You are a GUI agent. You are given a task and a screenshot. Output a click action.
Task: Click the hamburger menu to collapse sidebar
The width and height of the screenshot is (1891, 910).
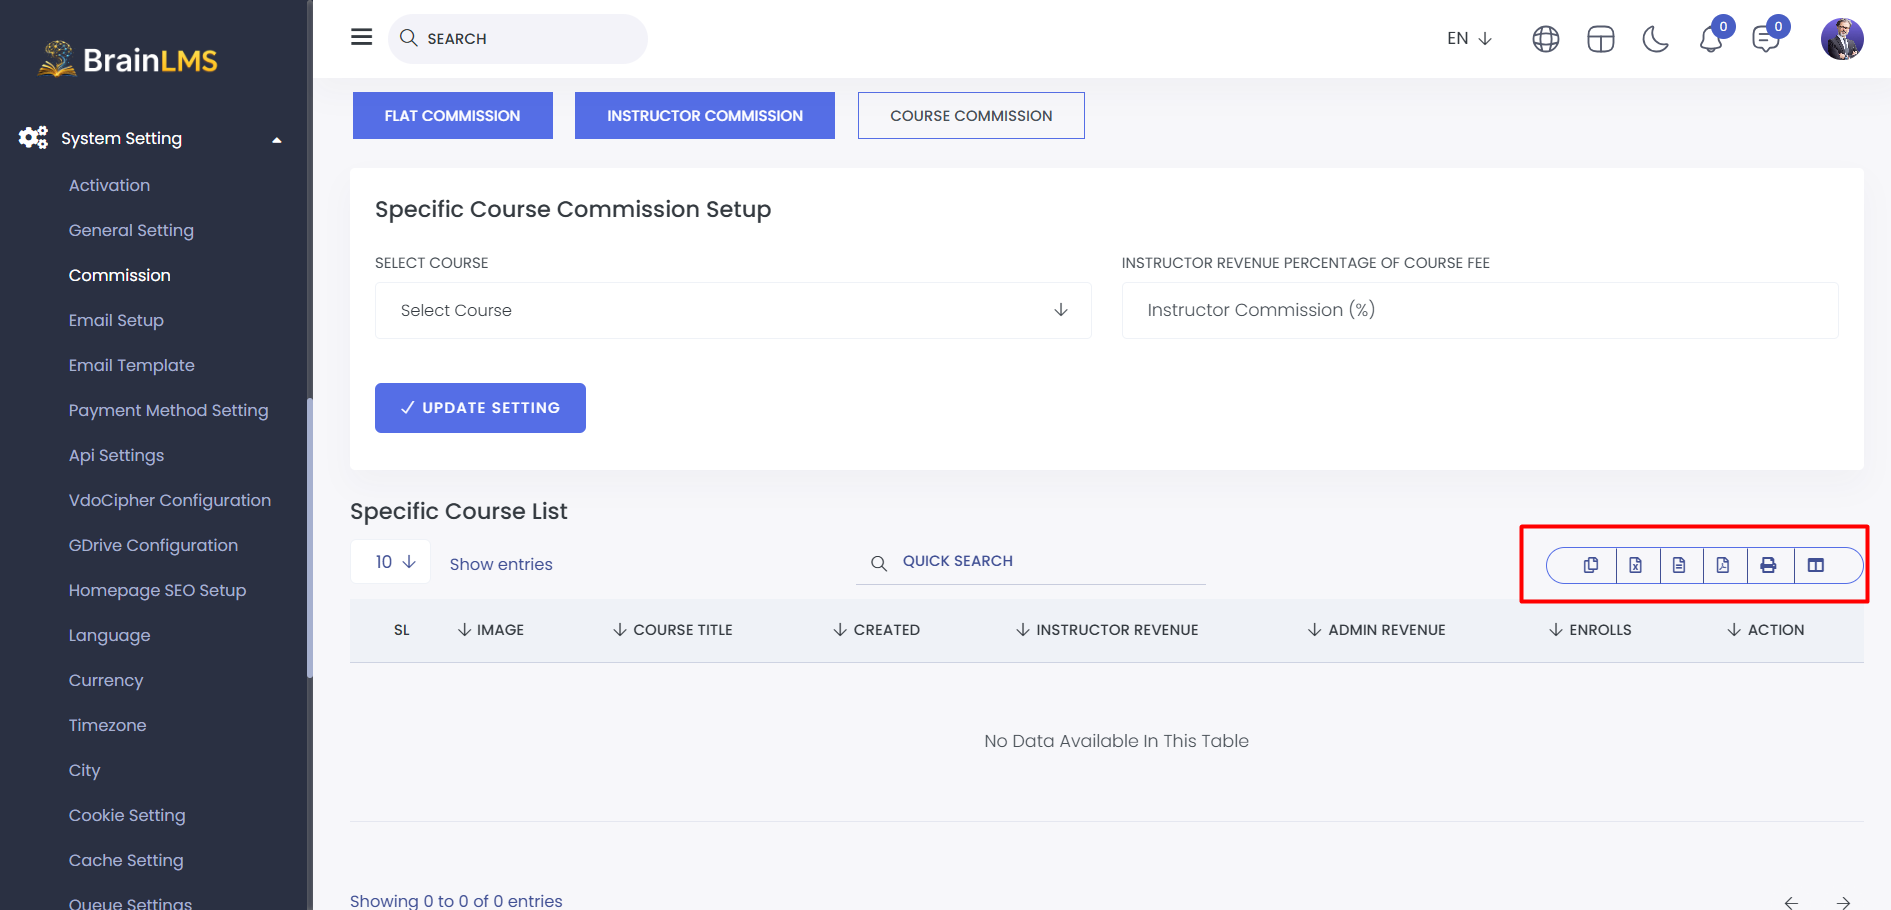[362, 37]
